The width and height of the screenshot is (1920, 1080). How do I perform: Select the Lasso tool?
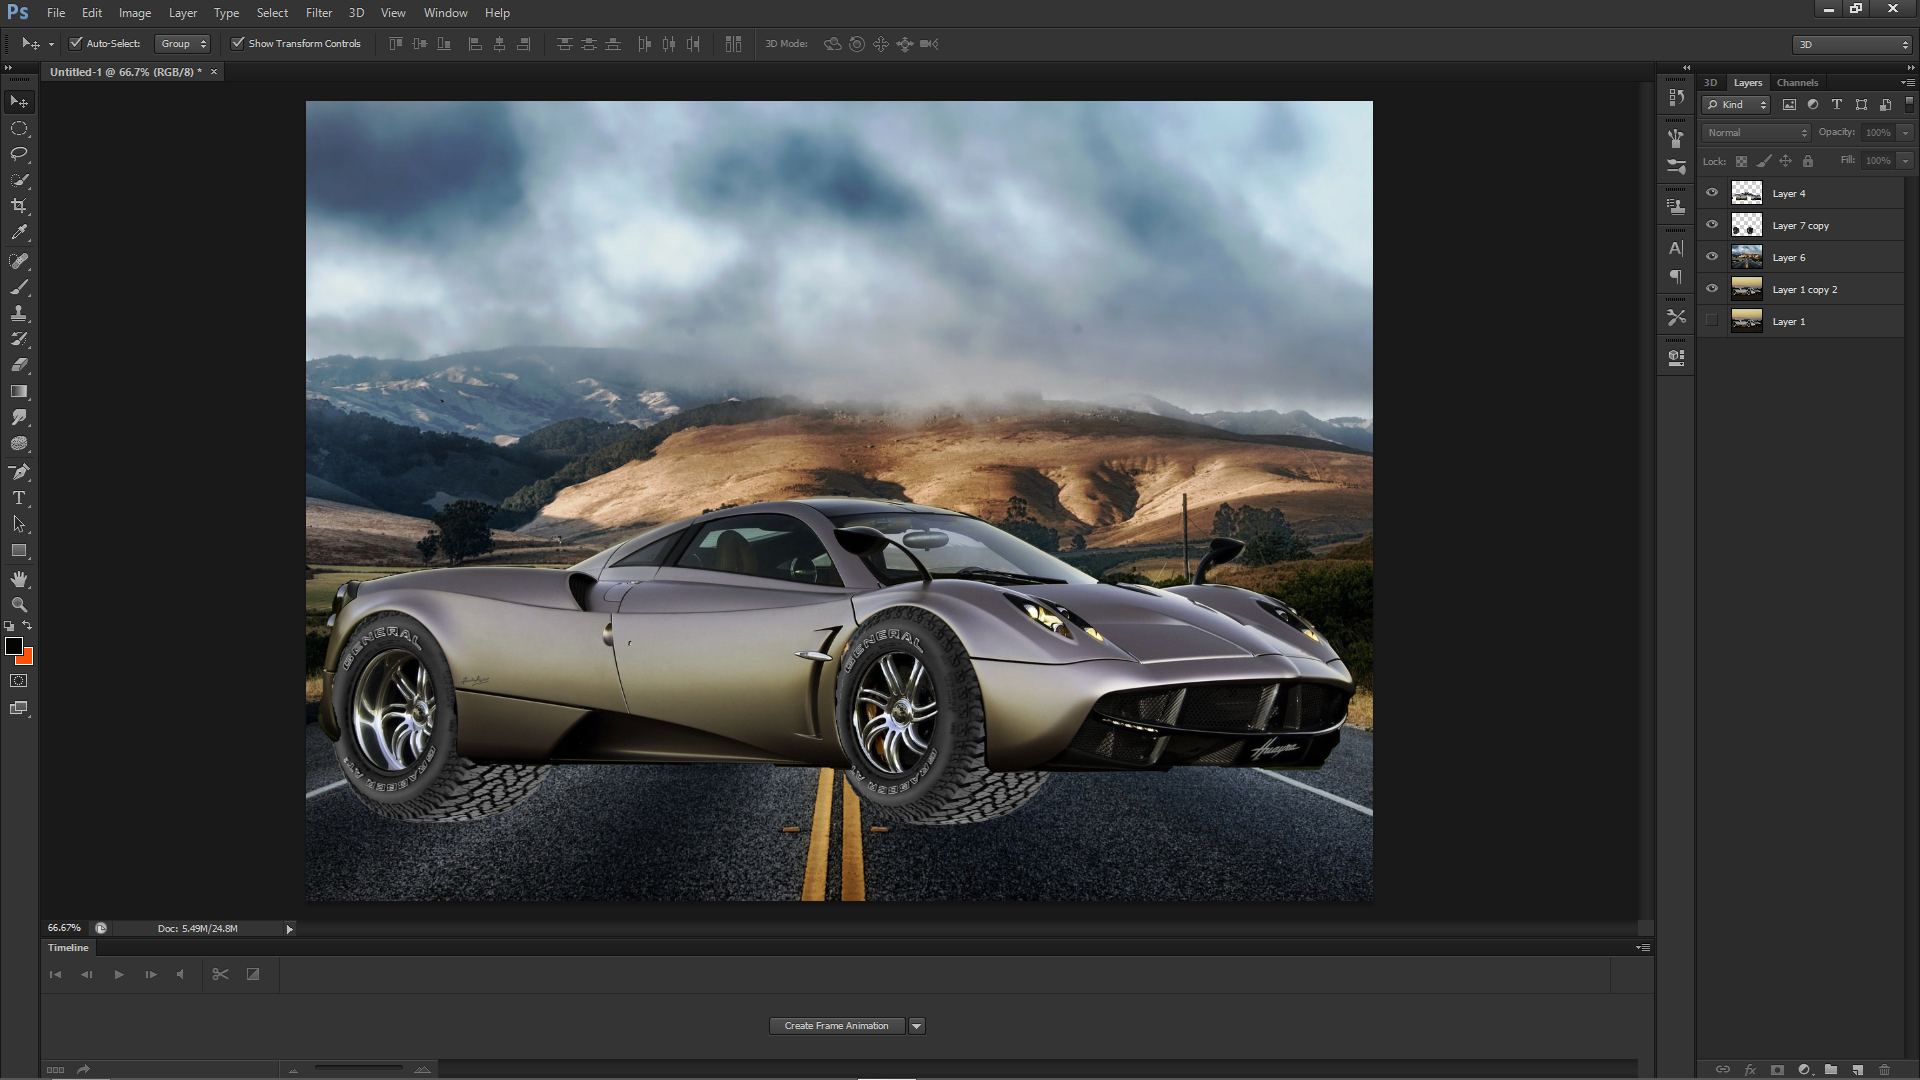19,154
